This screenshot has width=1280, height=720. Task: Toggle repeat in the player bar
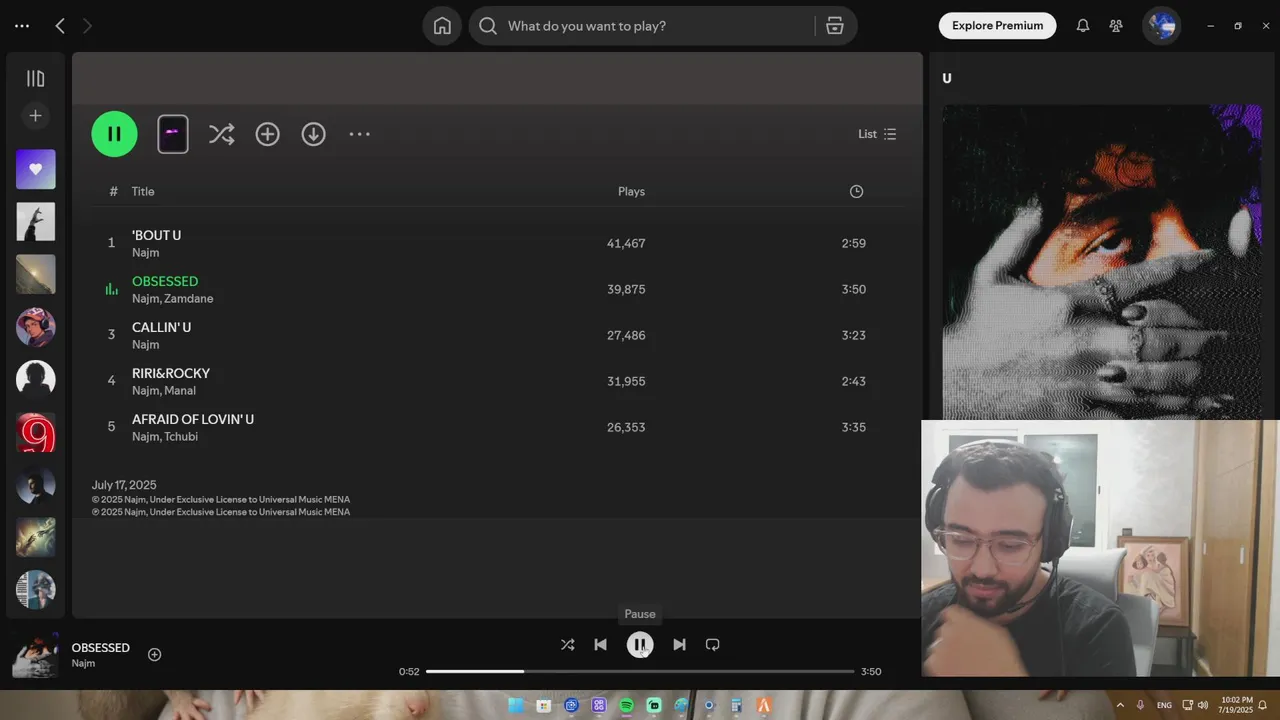click(712, 645)
